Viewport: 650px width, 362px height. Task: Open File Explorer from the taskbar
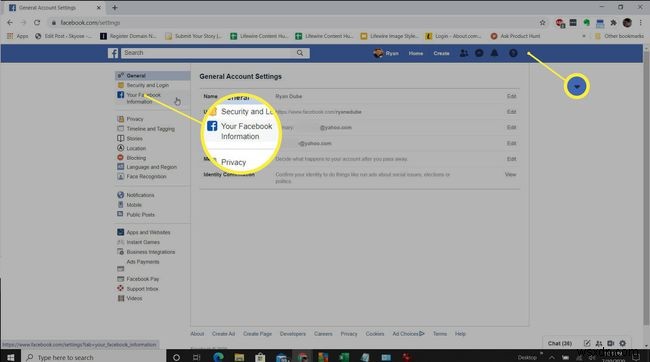[239, 357]
